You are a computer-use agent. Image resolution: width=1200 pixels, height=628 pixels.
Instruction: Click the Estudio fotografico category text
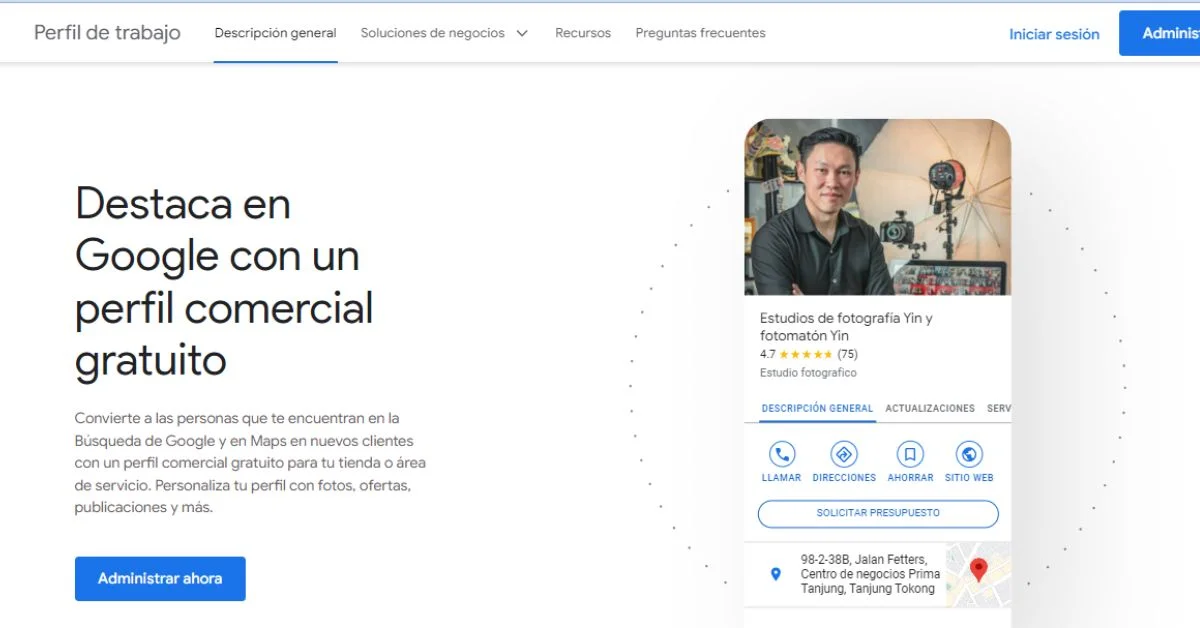pos(808,373)
